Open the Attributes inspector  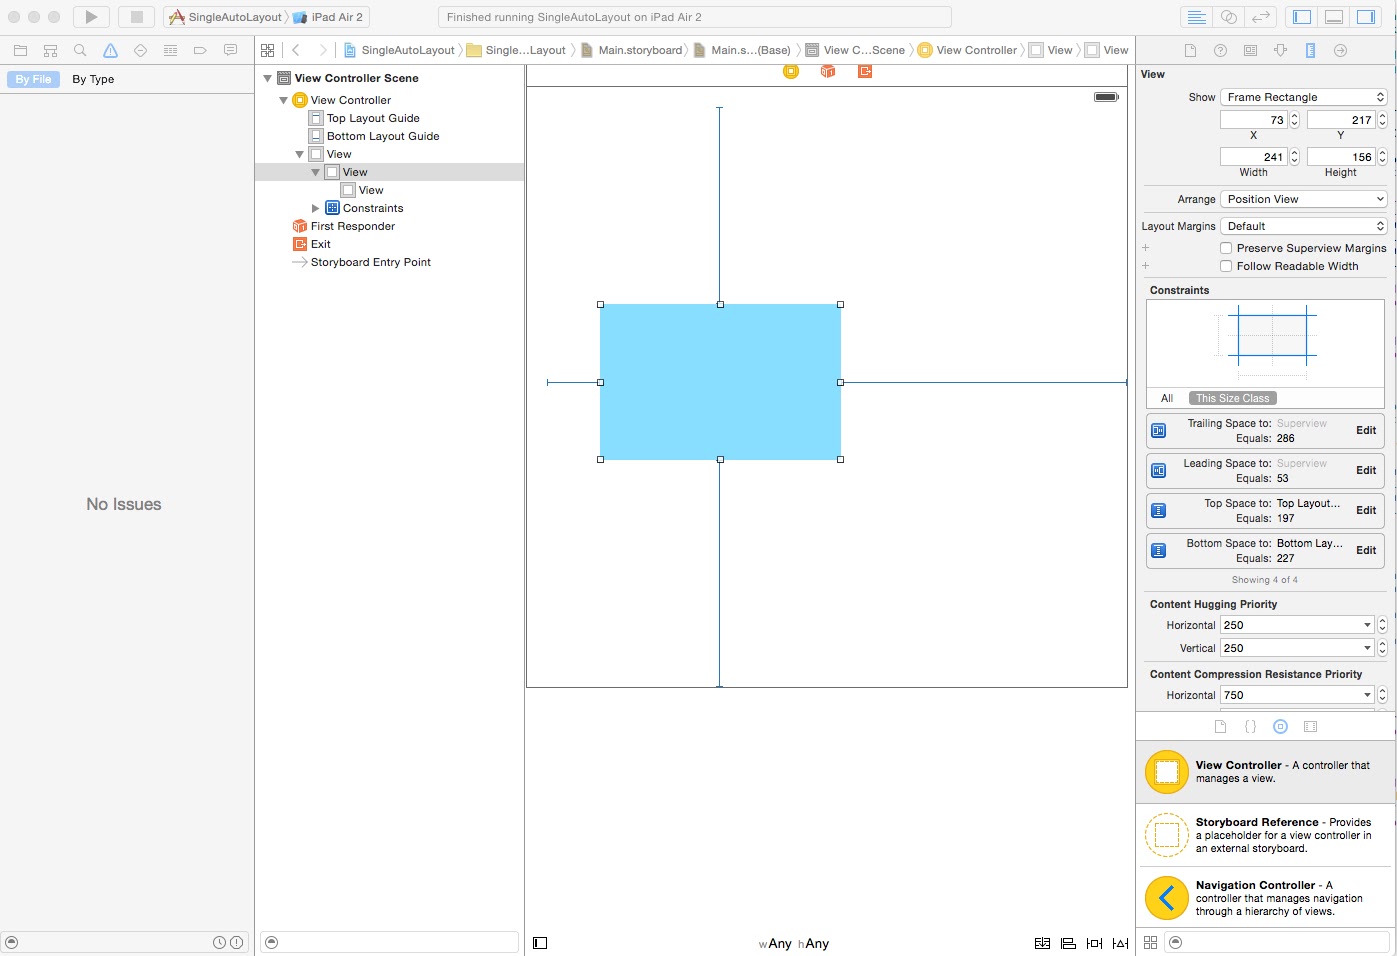[1280, 49]
